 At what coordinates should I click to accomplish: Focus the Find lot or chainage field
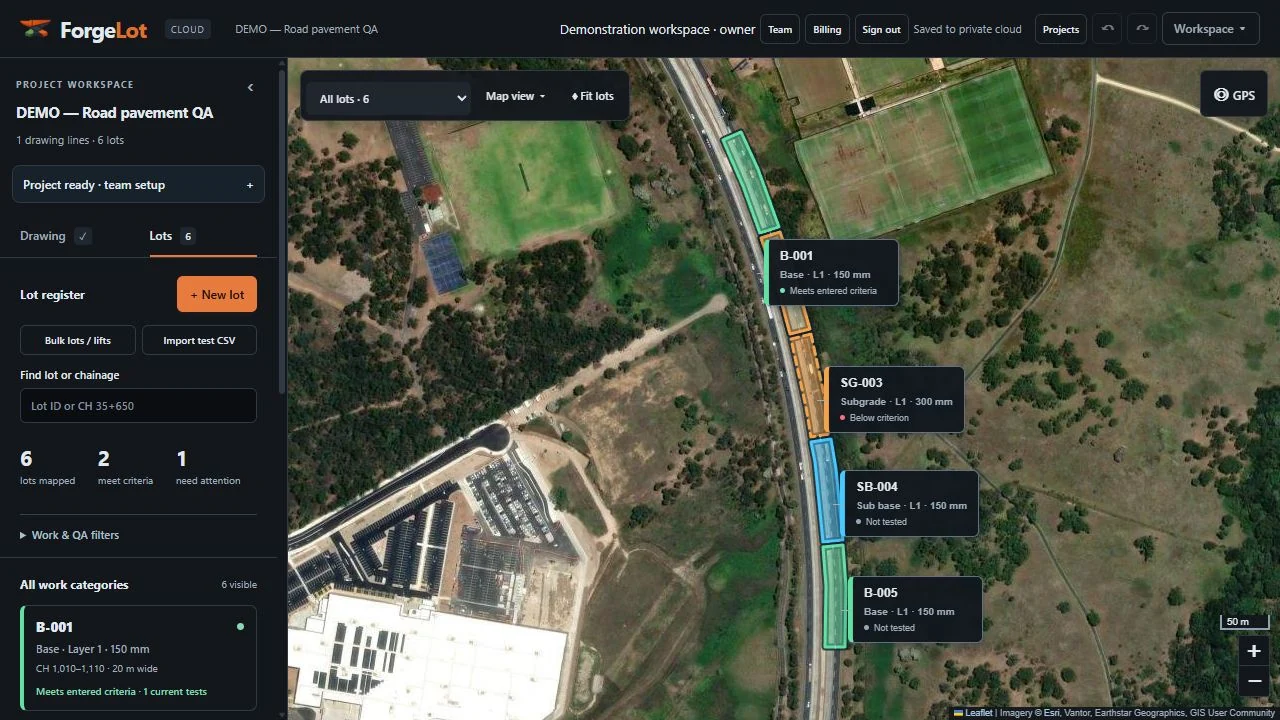(x=138, y=406)
